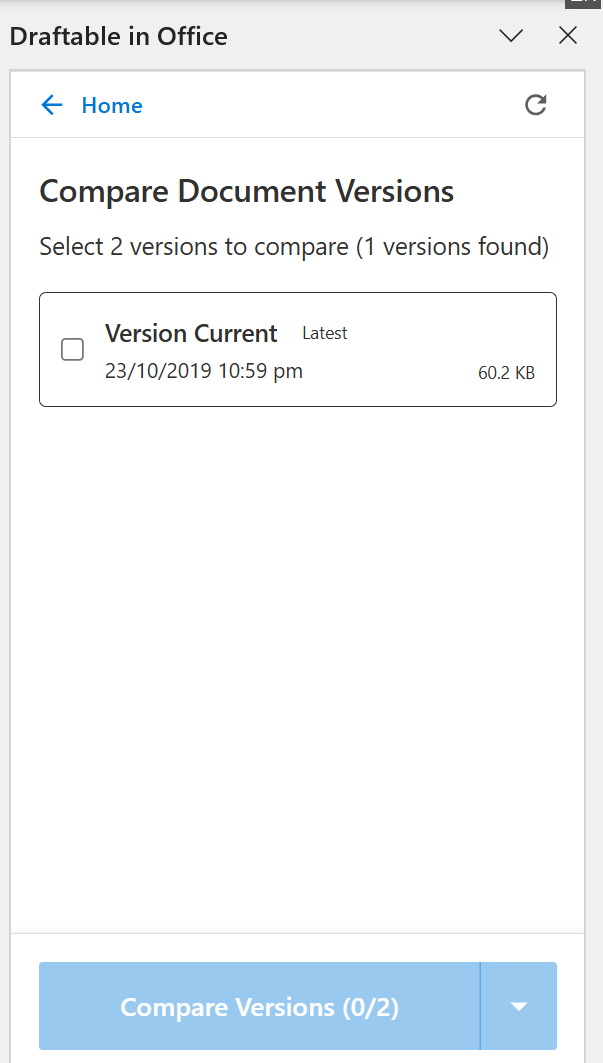
Task: Click the 60.2 KB version size label
Action: [x=506, y=372]
